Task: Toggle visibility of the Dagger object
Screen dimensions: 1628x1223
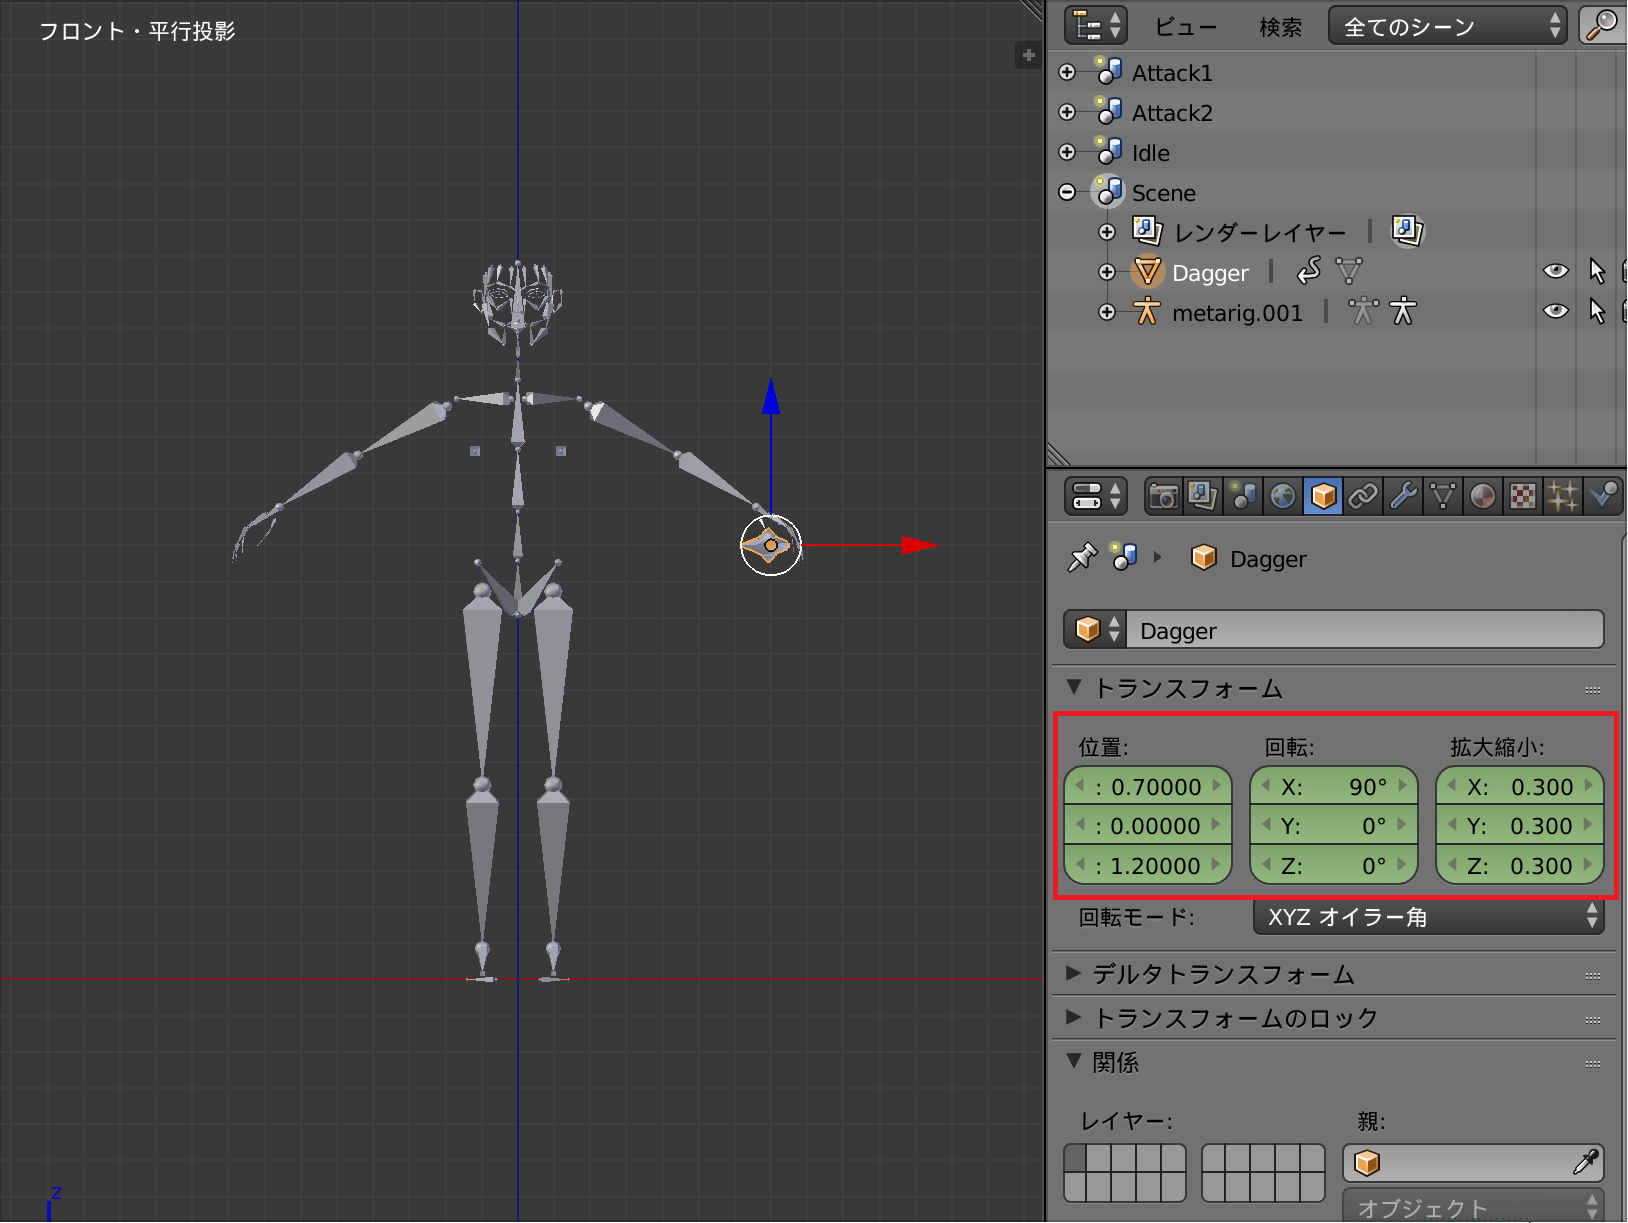Action: (1556, 270)
